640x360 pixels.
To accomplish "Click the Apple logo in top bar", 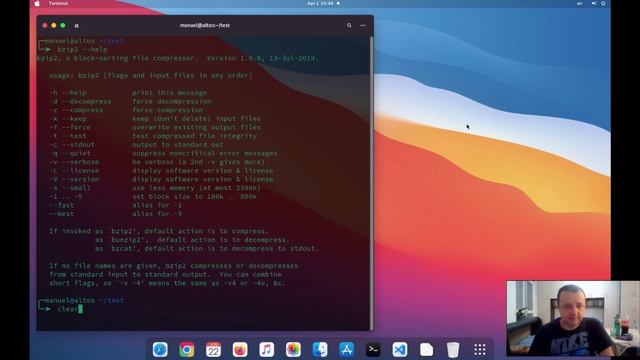I will coord(37,3).
